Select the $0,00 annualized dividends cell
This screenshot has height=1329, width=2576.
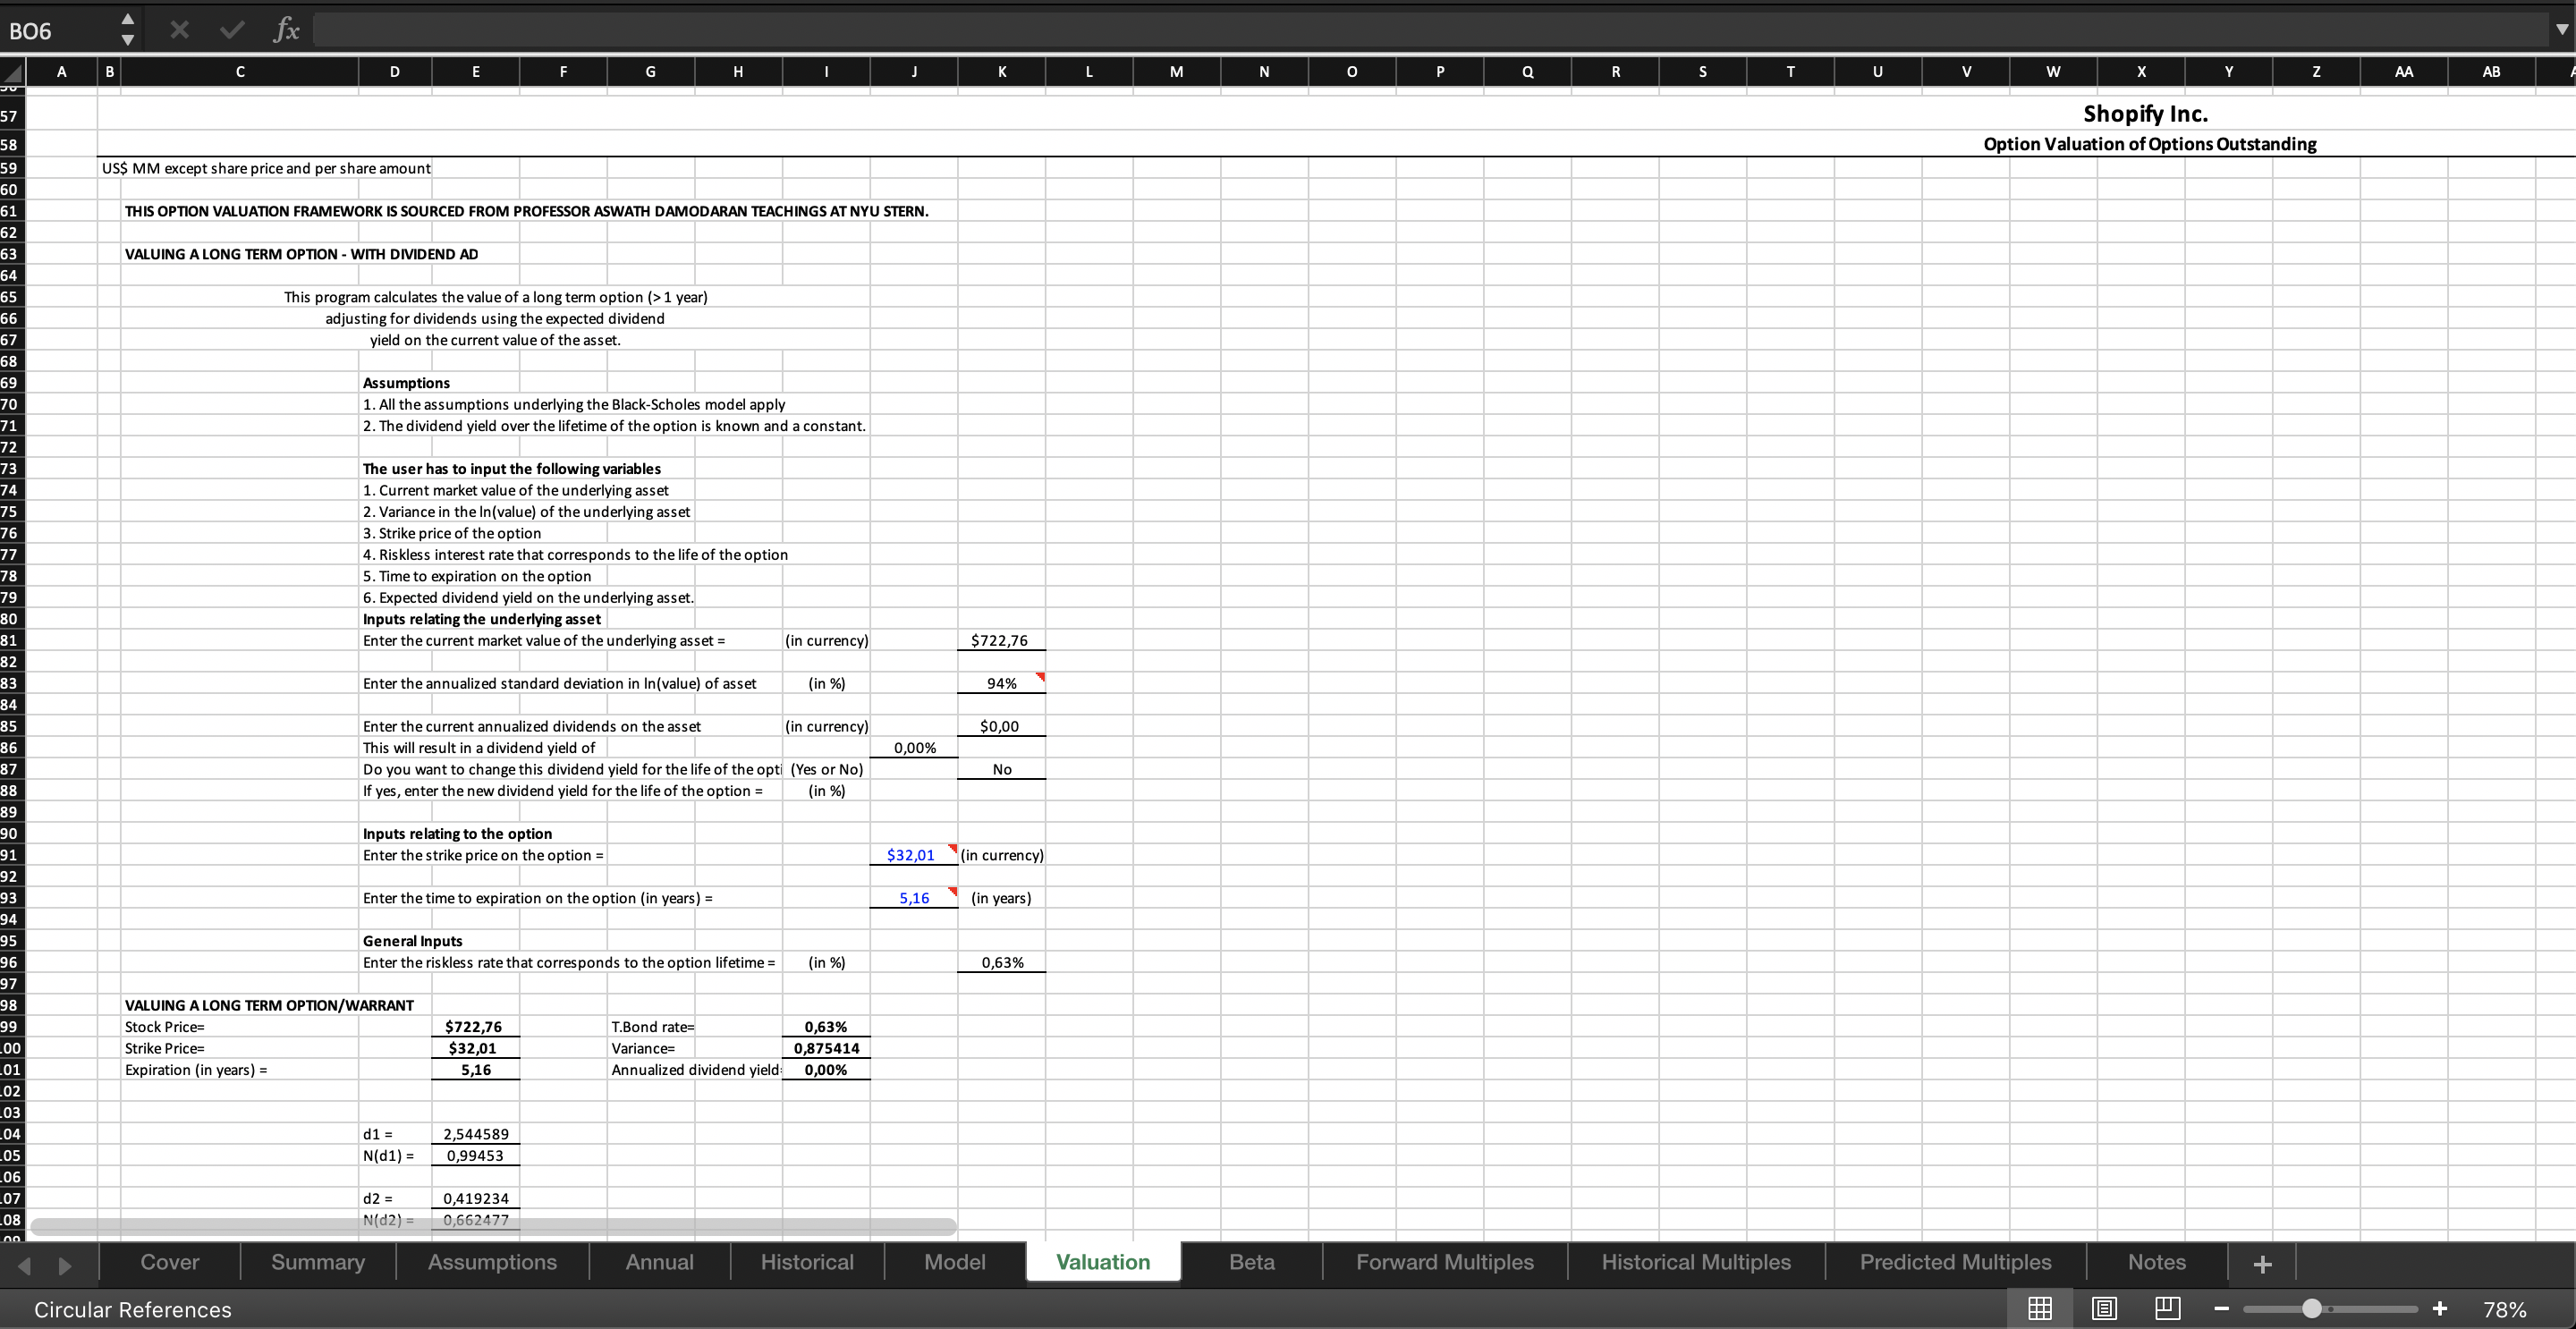[x=1002, y=726]
